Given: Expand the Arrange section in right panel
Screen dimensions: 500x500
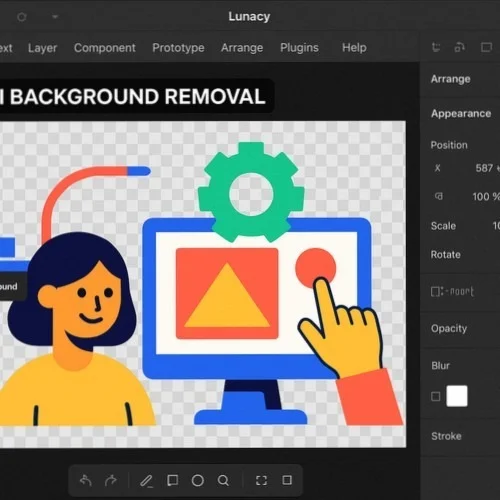Looking at the screenshot, I should [x=450, y=79].
